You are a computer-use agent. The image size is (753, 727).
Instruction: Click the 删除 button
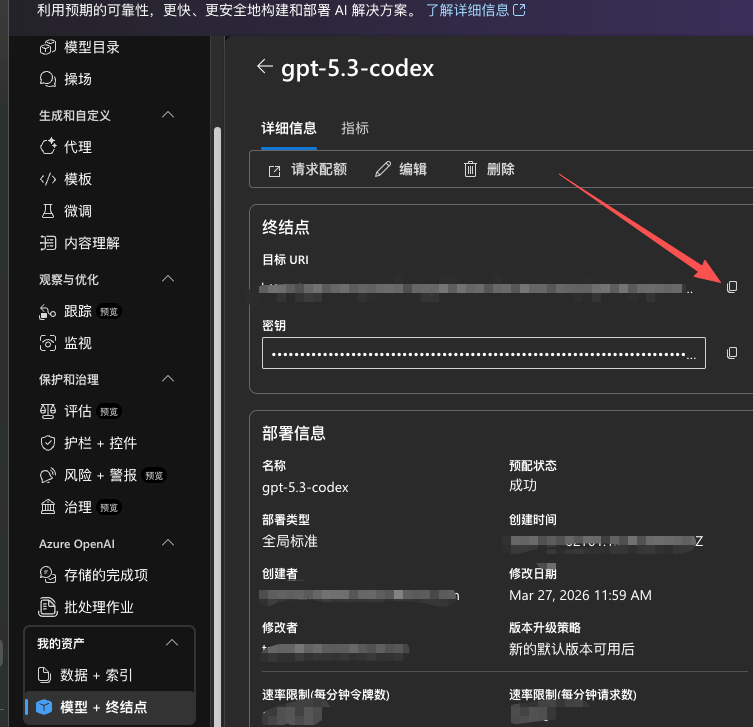coord(489,169)
